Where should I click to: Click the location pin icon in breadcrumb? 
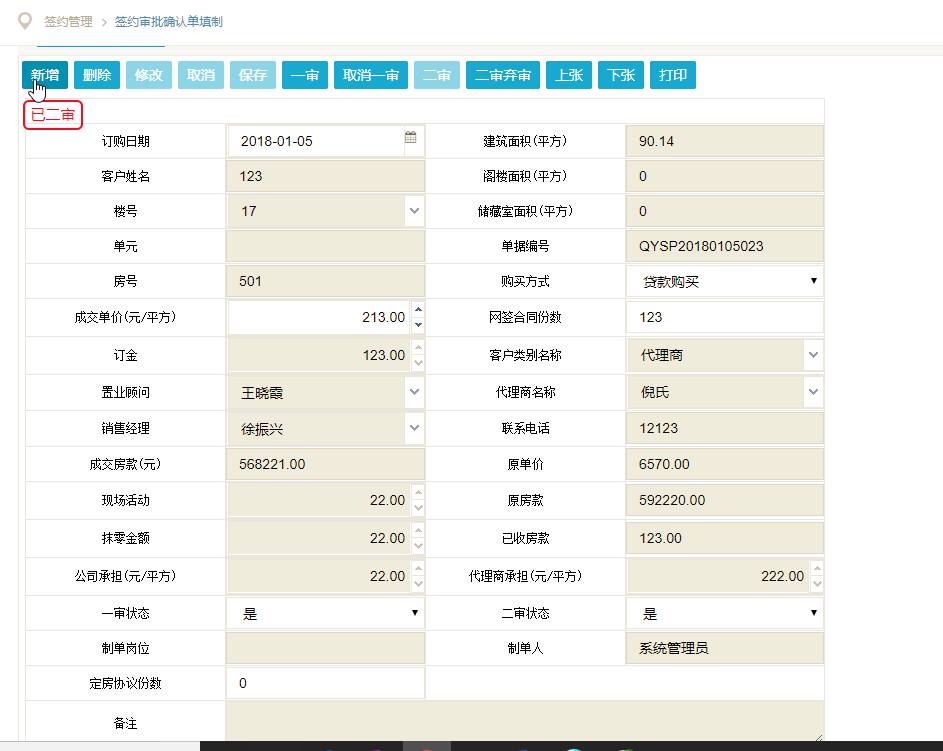pyautogui.click(x=26, y=21)
